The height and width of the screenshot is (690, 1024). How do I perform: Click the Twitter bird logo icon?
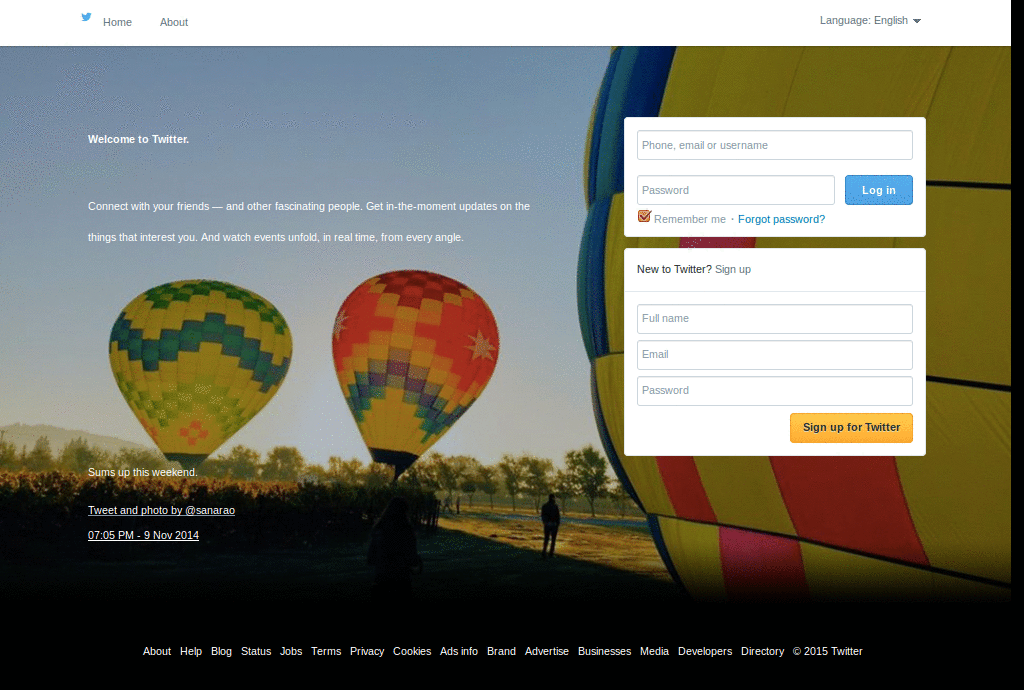[x=86, y=18]
